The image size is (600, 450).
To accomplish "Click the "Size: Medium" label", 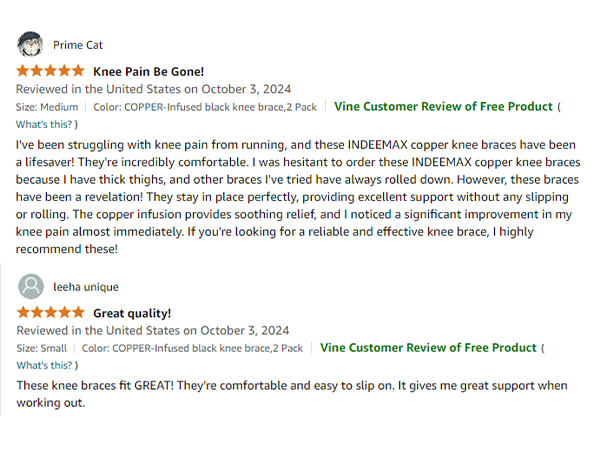I will coord(46,107).
